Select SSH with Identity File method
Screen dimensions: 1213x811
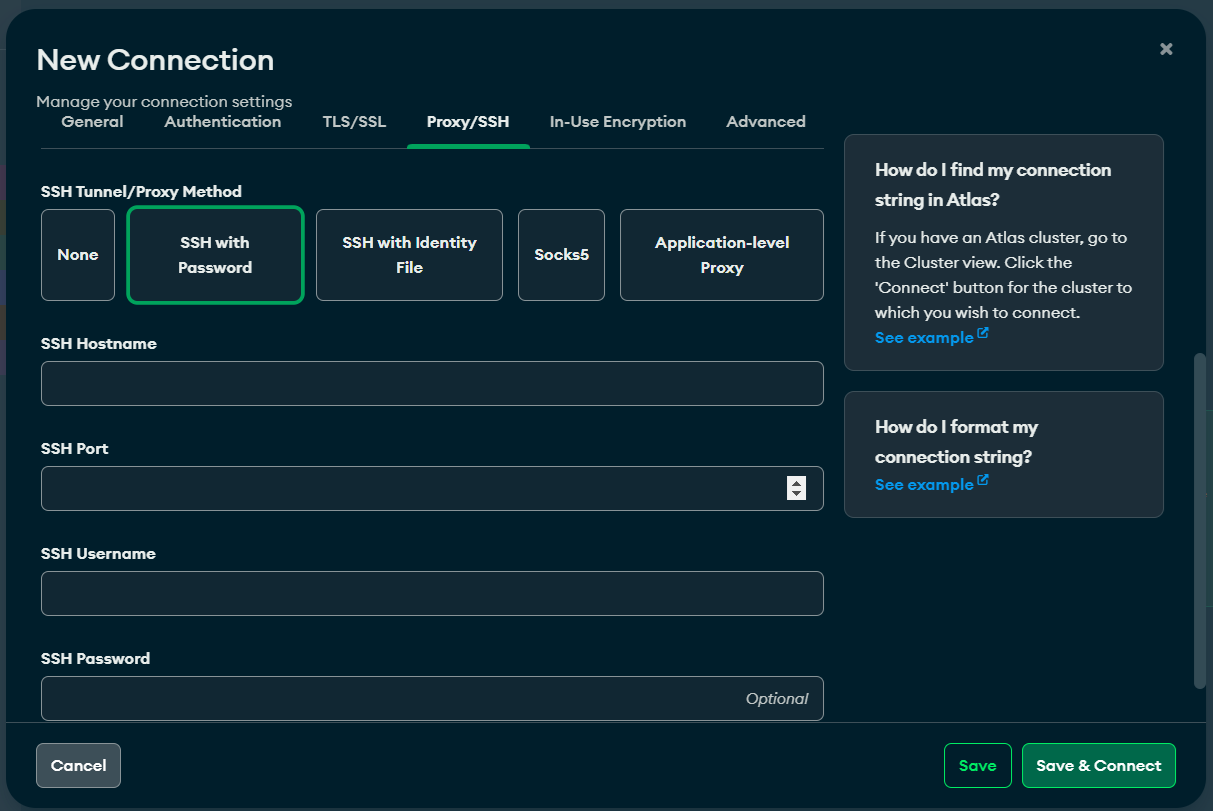point(409,255)
